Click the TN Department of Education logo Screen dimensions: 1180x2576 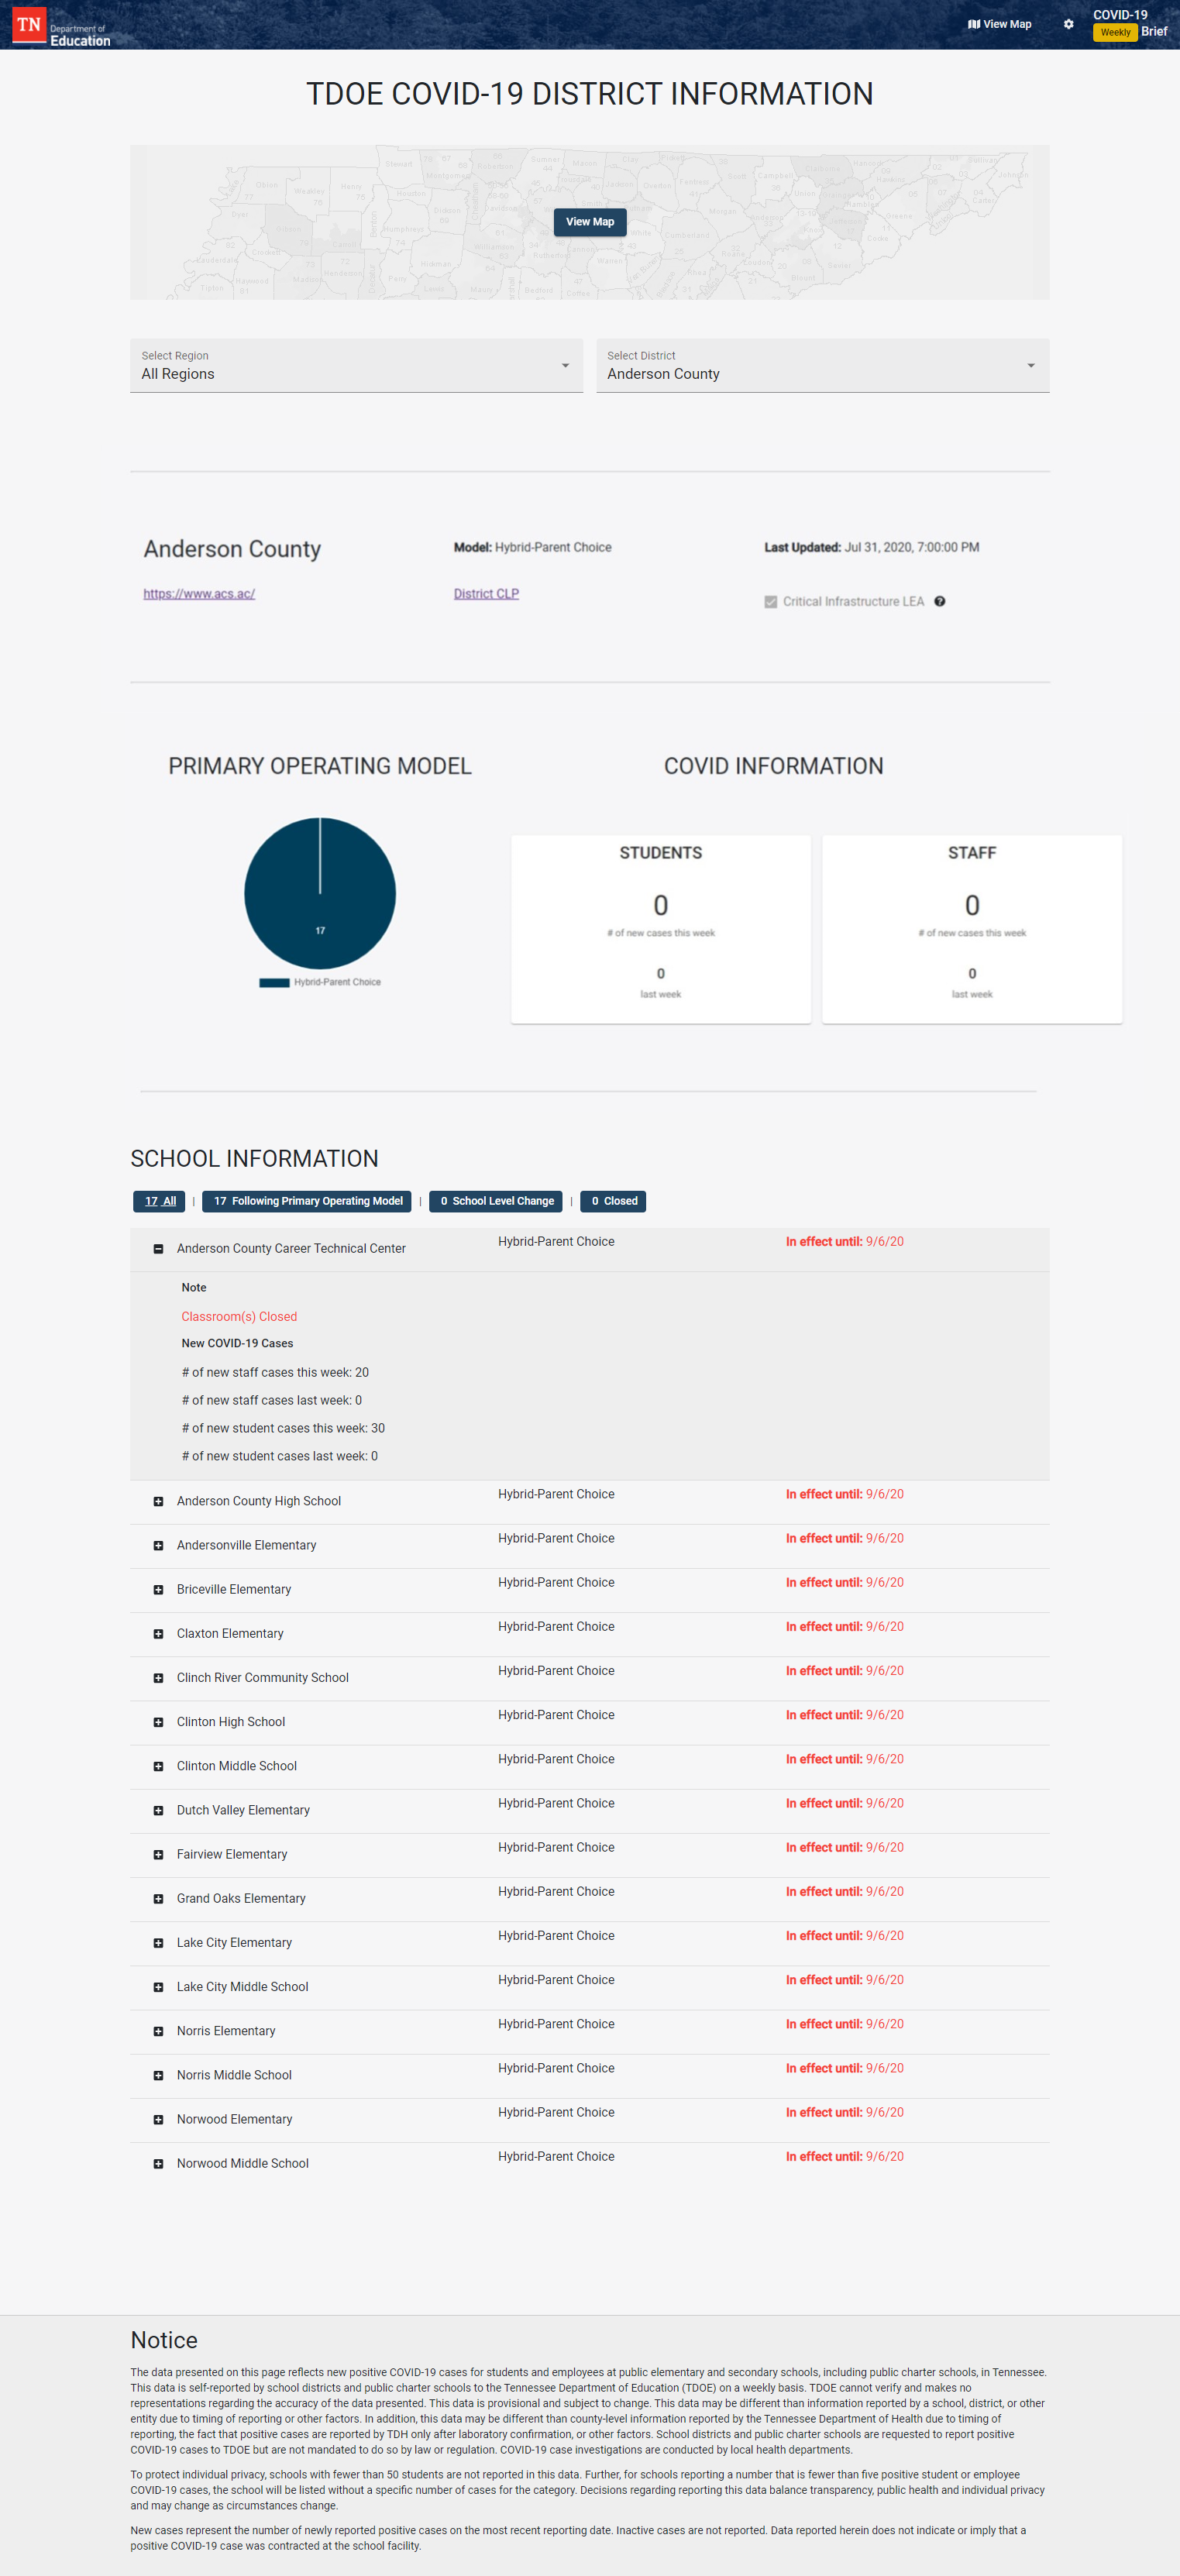60,26
